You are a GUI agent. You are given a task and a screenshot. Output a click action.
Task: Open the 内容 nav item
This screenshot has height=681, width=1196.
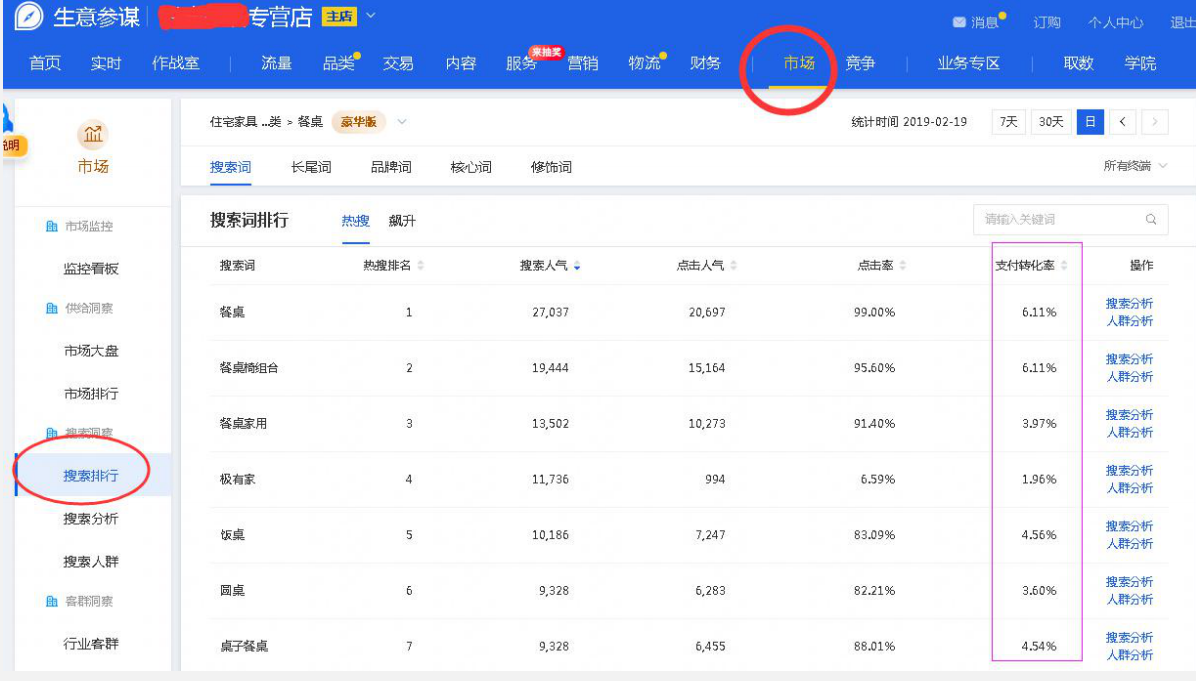click(x=461, y=63)
